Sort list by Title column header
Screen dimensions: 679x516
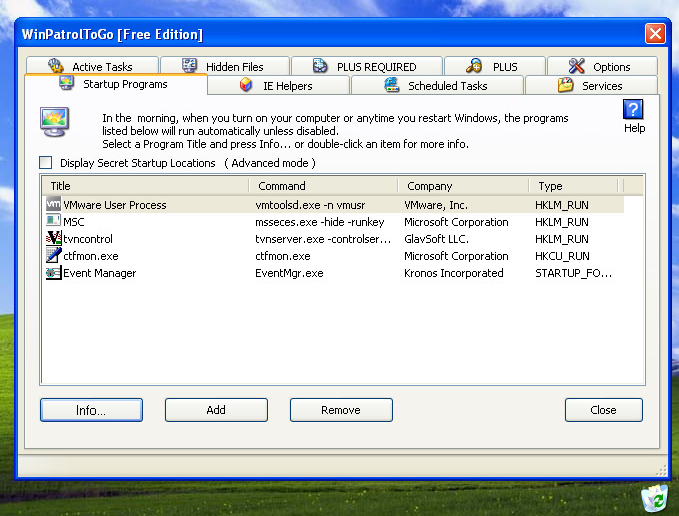click(145, 186)
